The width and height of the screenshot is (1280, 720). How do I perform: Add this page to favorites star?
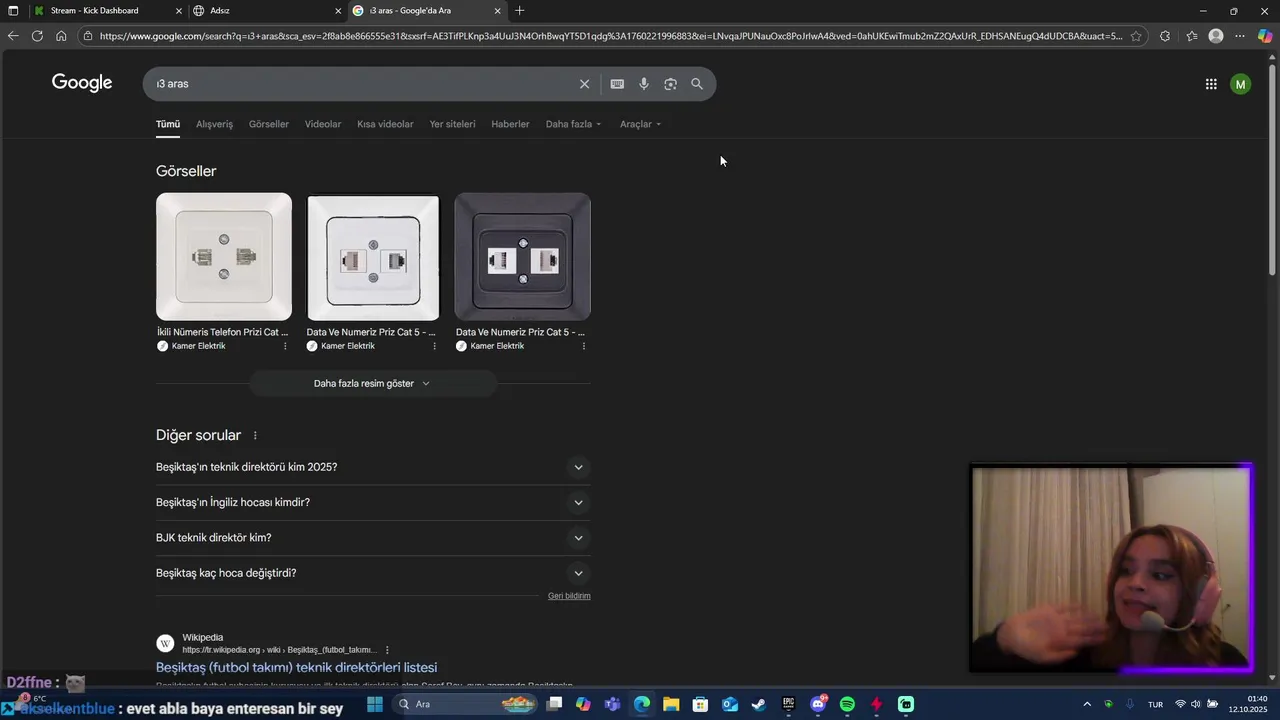[1136, 36]
